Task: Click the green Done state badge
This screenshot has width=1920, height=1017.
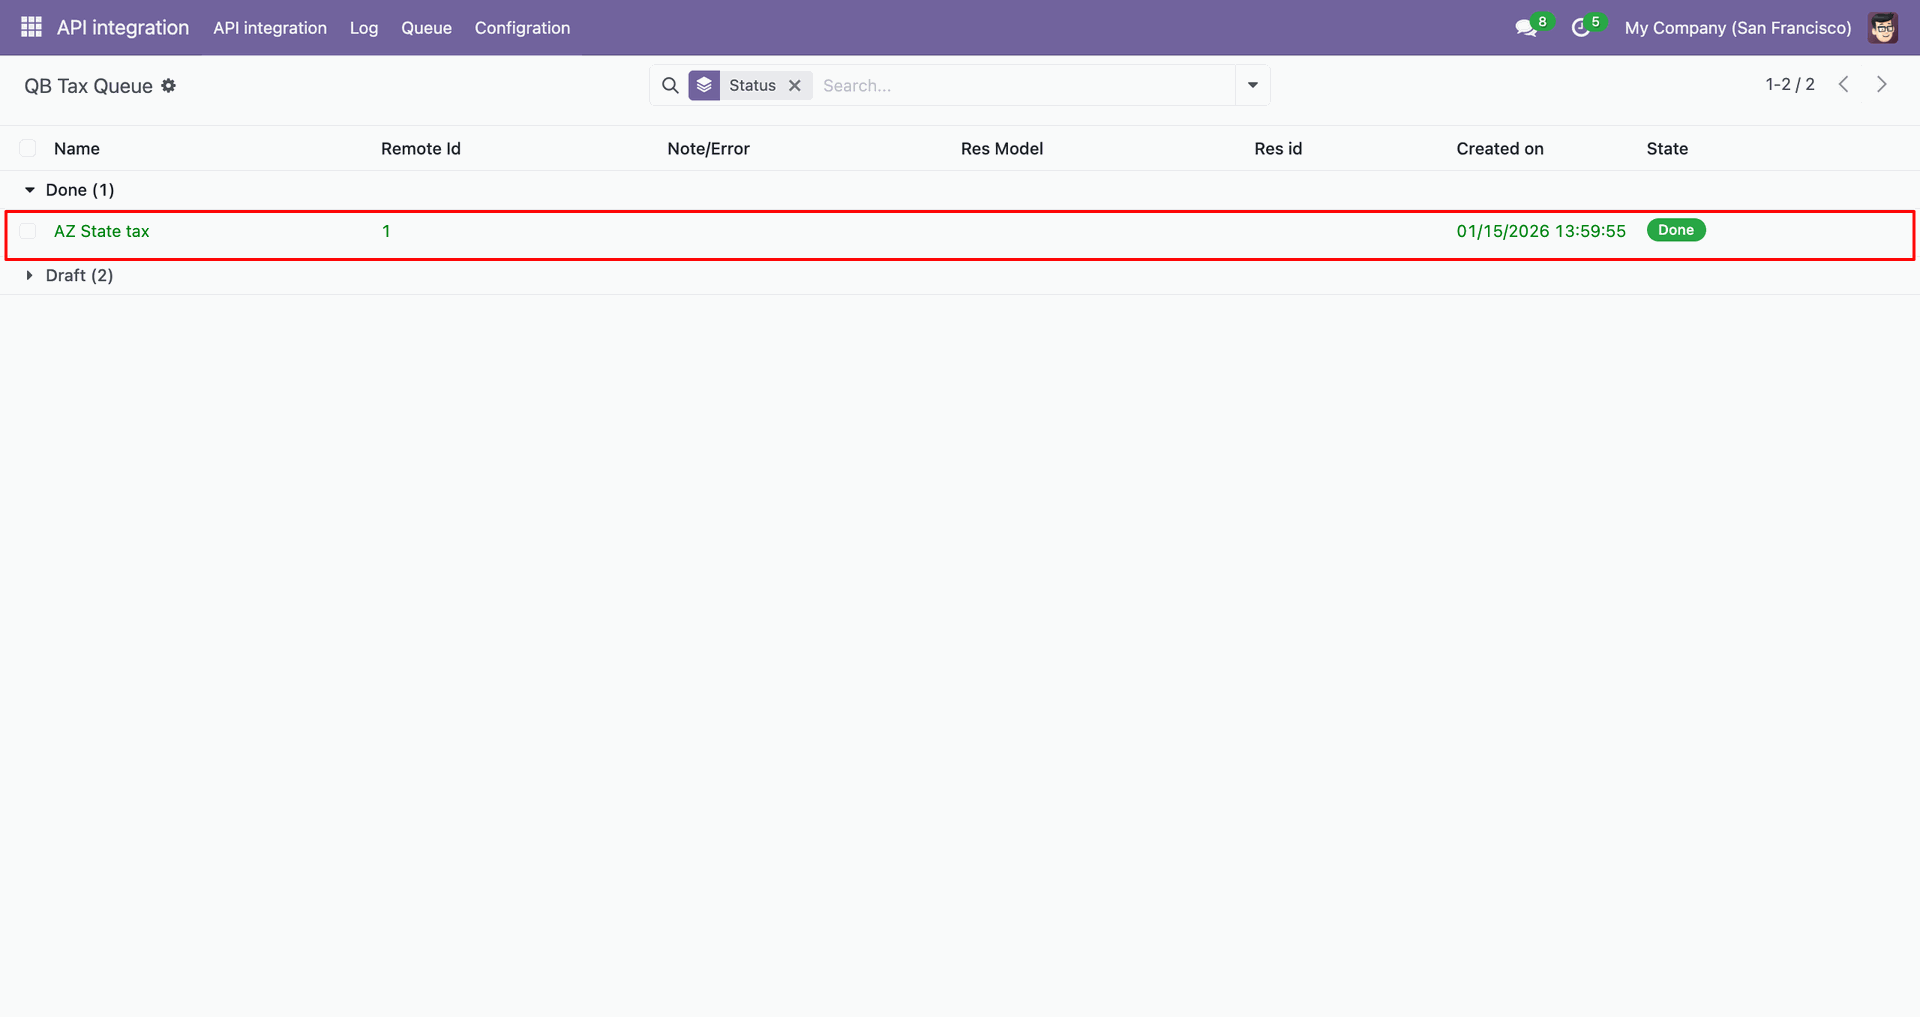Action: click(x=1676, y=230)
